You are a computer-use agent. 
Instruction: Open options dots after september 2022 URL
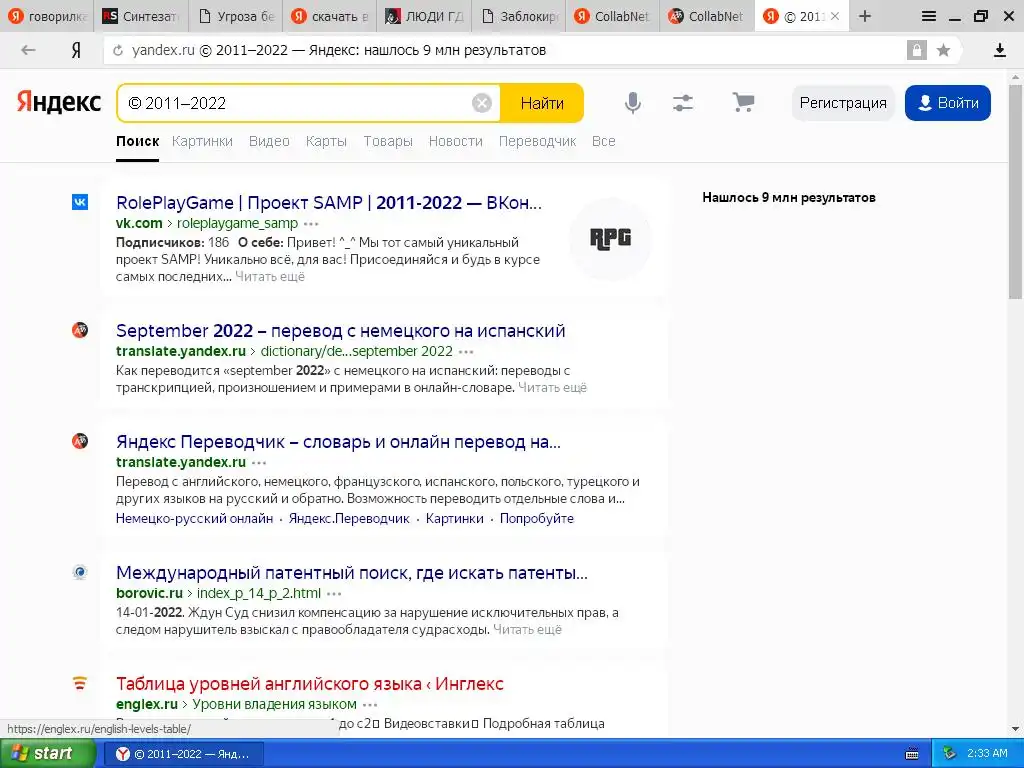coord(466,352)
